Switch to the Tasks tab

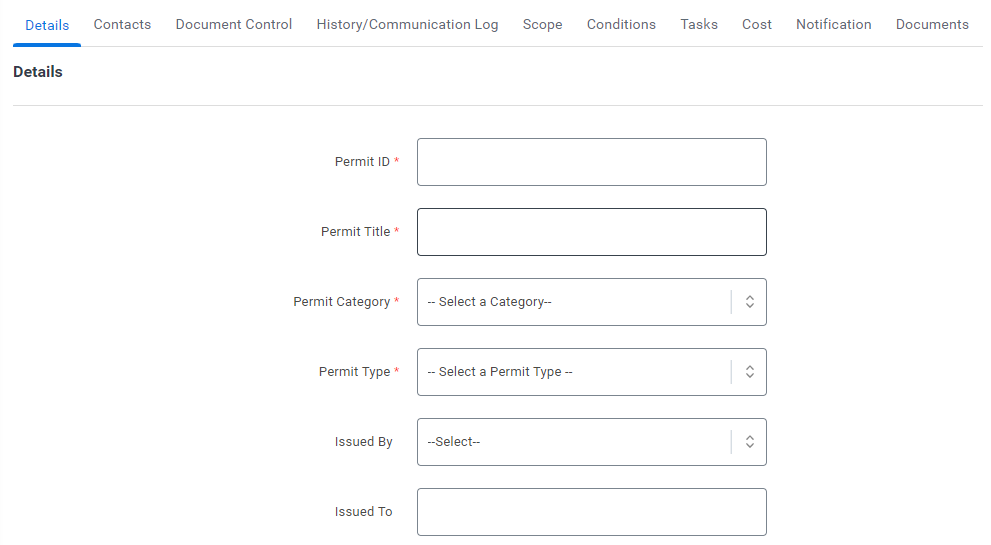point(699,25)
